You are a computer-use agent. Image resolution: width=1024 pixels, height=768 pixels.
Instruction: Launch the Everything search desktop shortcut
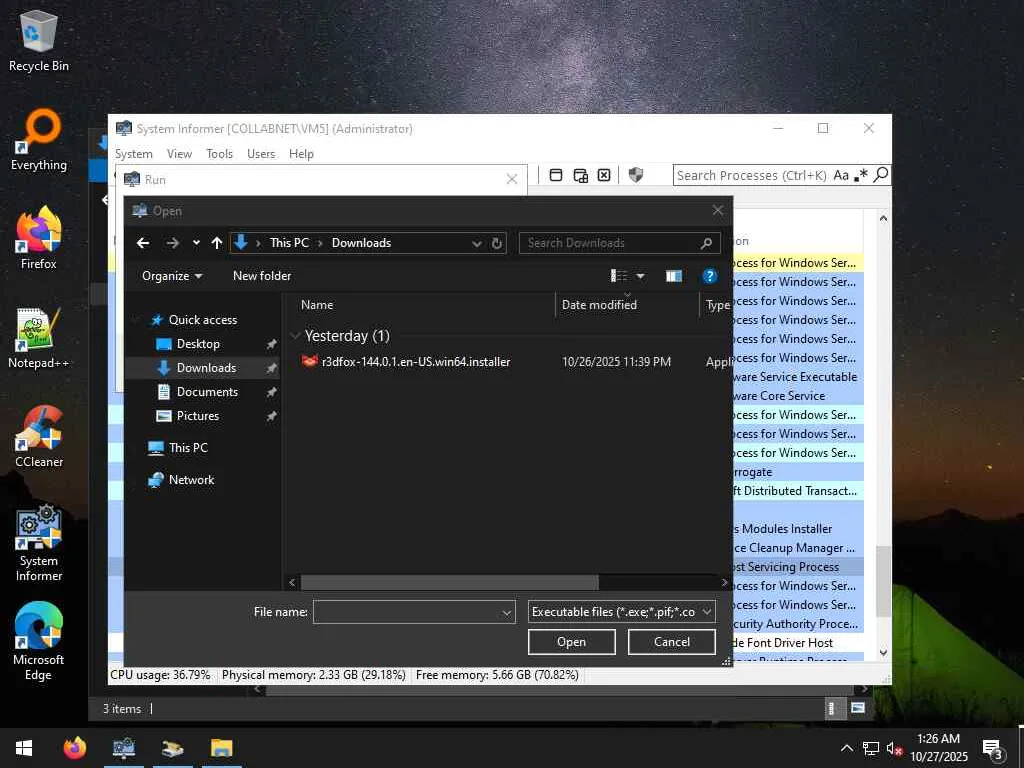click(39, 140)
